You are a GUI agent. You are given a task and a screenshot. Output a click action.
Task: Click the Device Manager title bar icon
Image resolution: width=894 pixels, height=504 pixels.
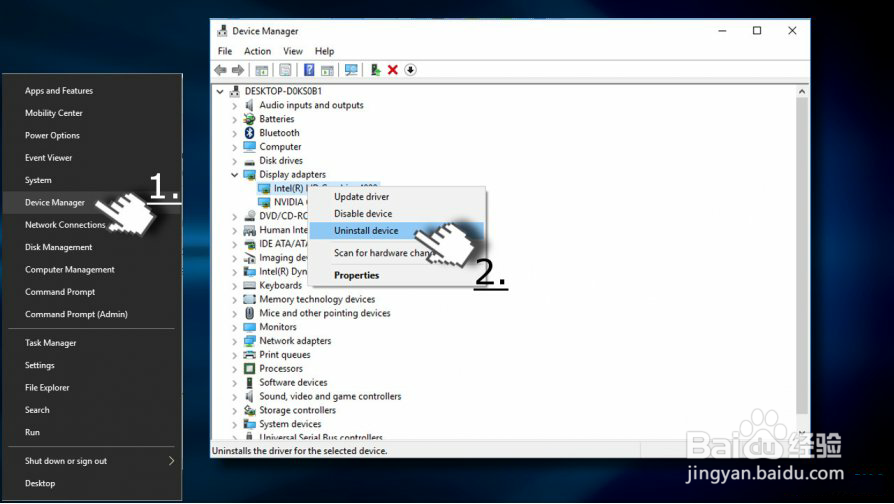[222, 31]
